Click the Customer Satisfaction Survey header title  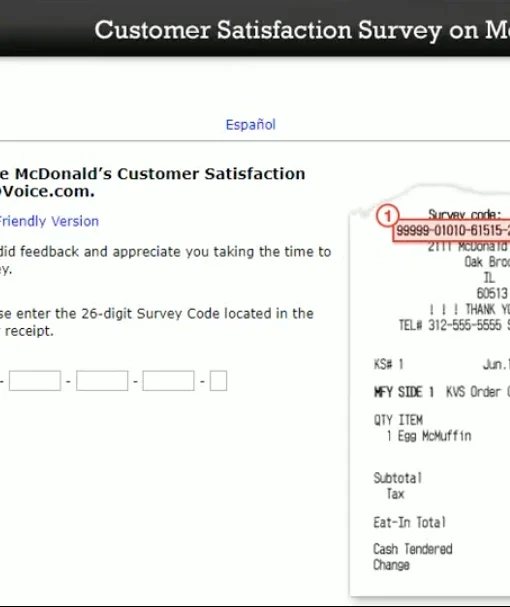pos(302,30)
